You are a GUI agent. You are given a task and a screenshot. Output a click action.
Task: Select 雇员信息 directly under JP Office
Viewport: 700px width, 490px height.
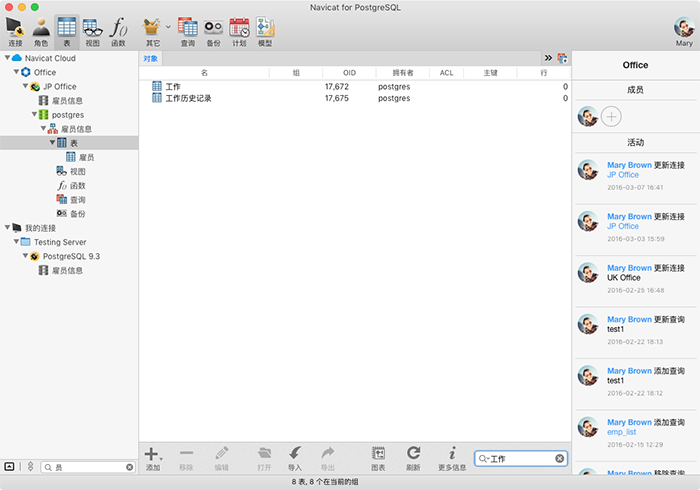(x=61, y=100)
